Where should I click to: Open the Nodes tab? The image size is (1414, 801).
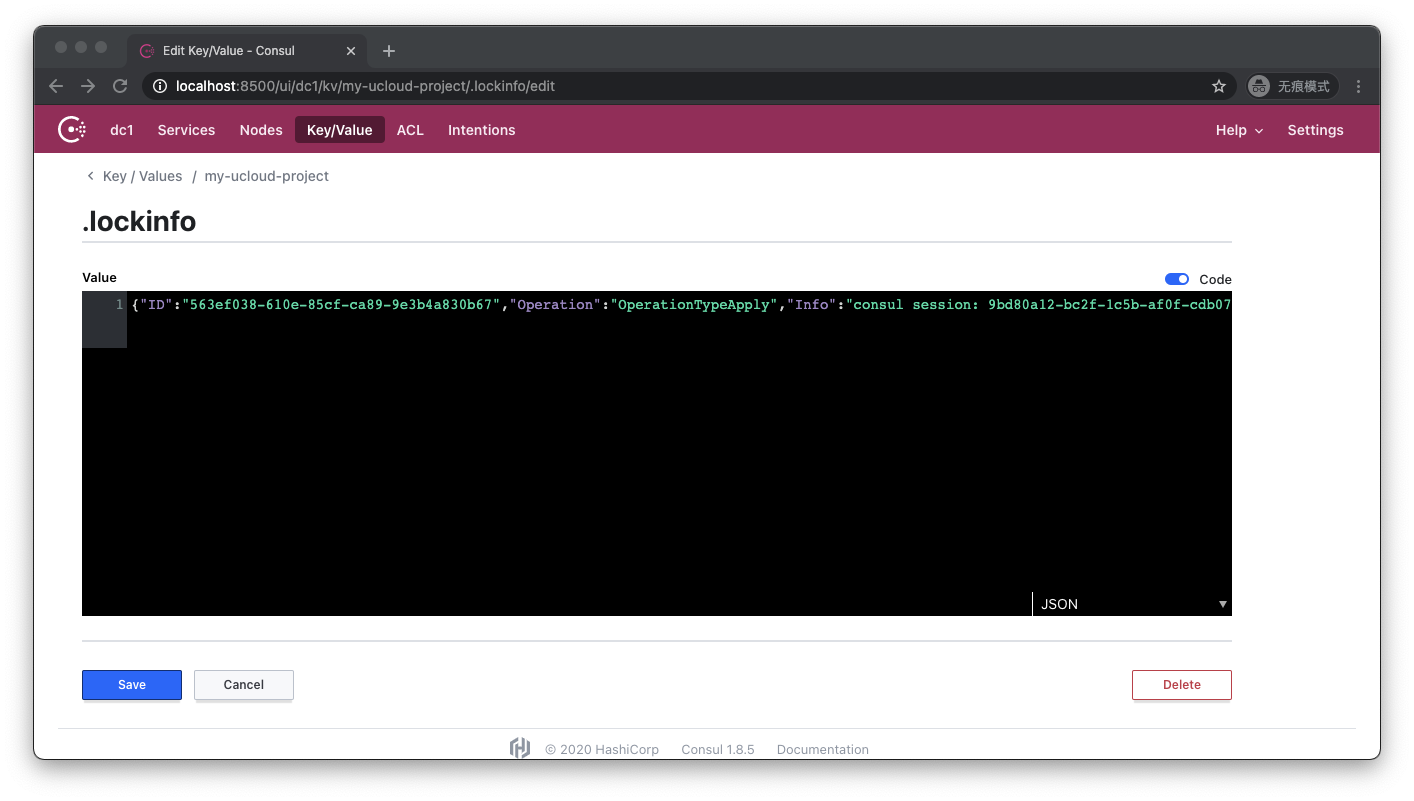click(261, 130)
